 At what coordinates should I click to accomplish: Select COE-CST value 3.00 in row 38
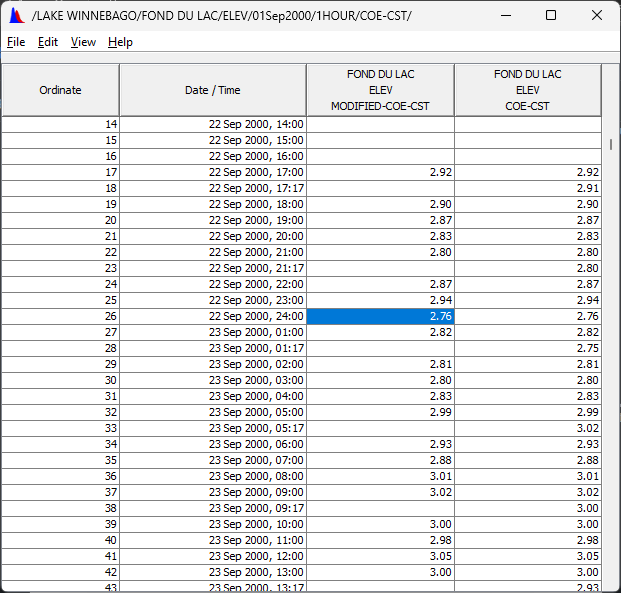click(528, 508)
